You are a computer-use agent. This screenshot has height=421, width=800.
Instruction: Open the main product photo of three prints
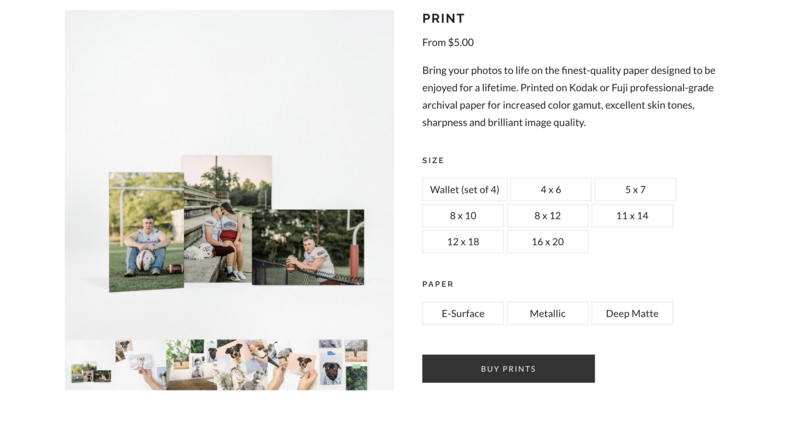tap(229, 175)
